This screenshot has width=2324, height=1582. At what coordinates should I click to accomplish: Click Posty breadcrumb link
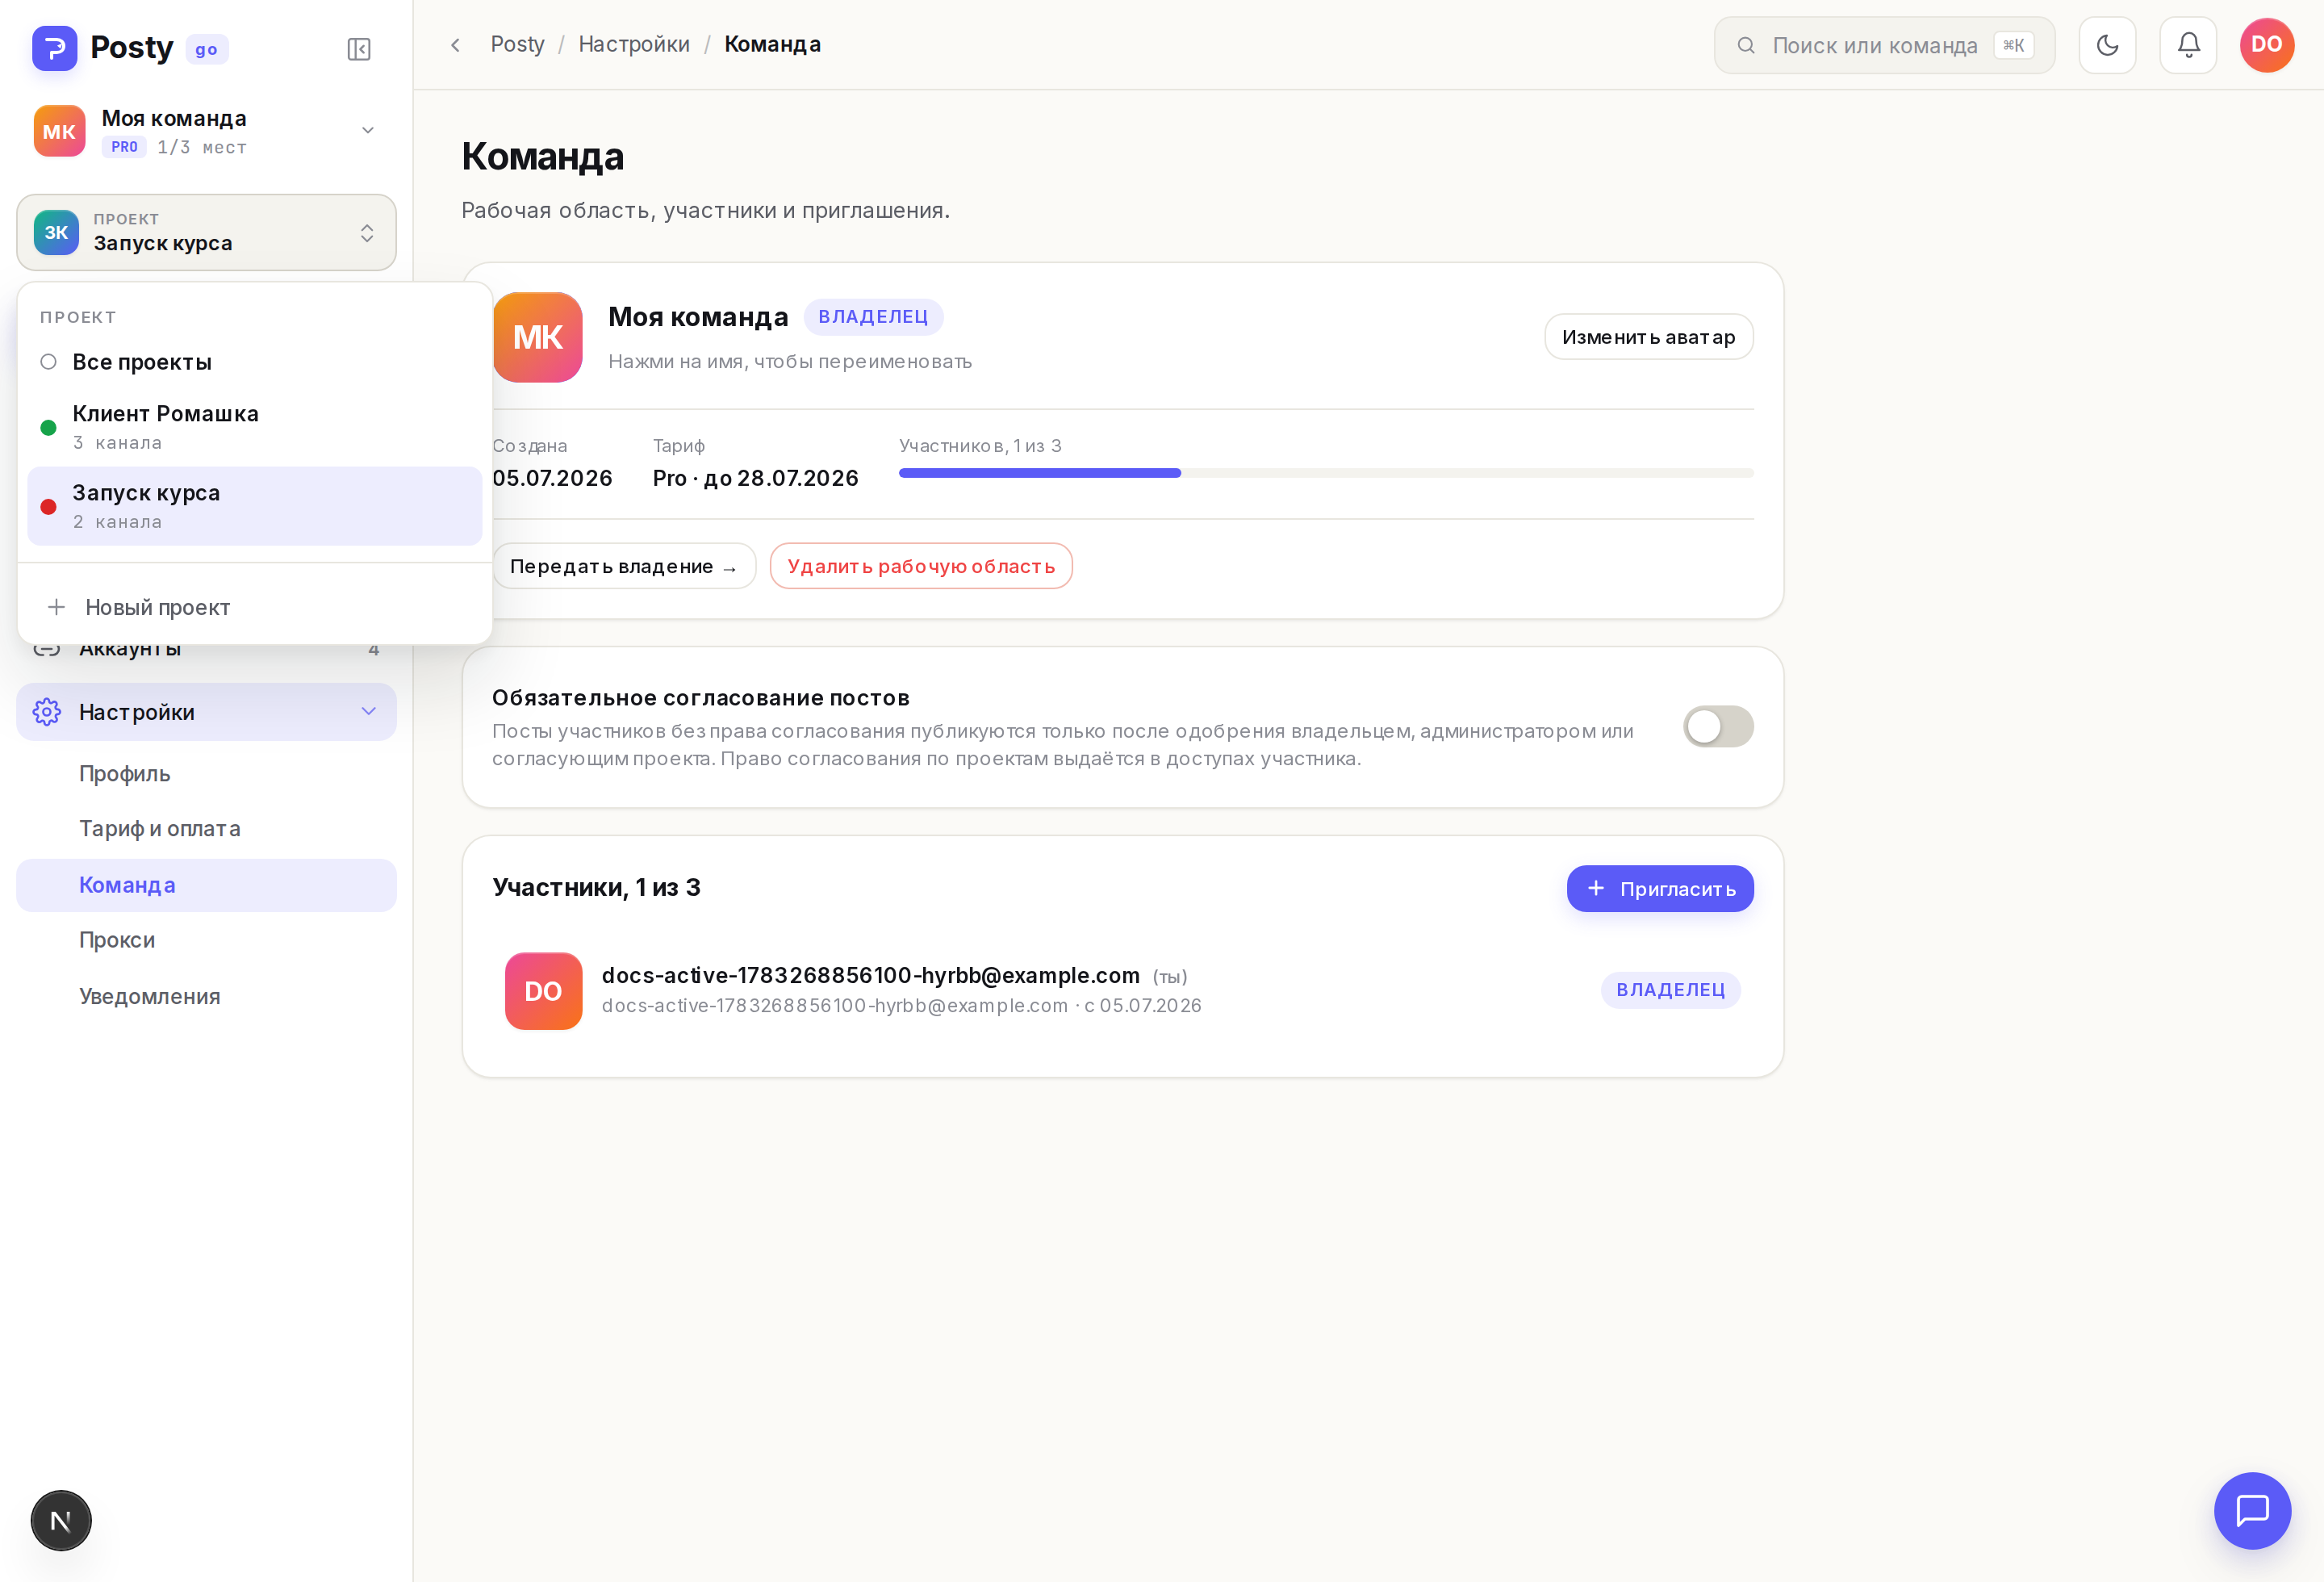pyautogui.click(x=517, y=45)
